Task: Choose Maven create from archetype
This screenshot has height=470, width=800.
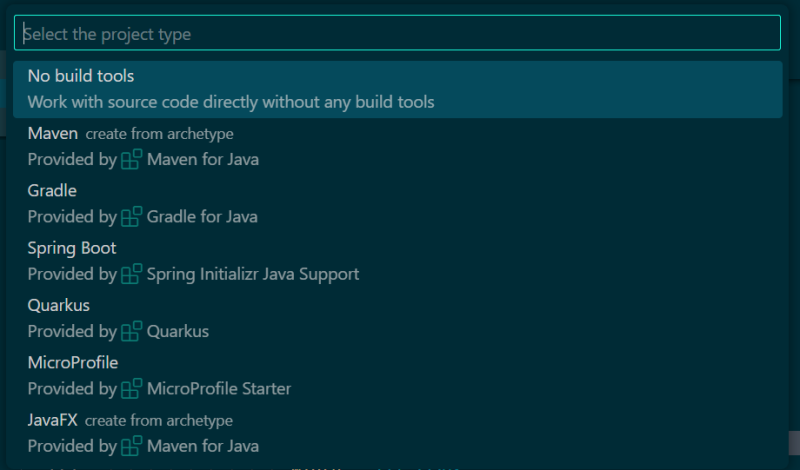Action: point(397,146)
